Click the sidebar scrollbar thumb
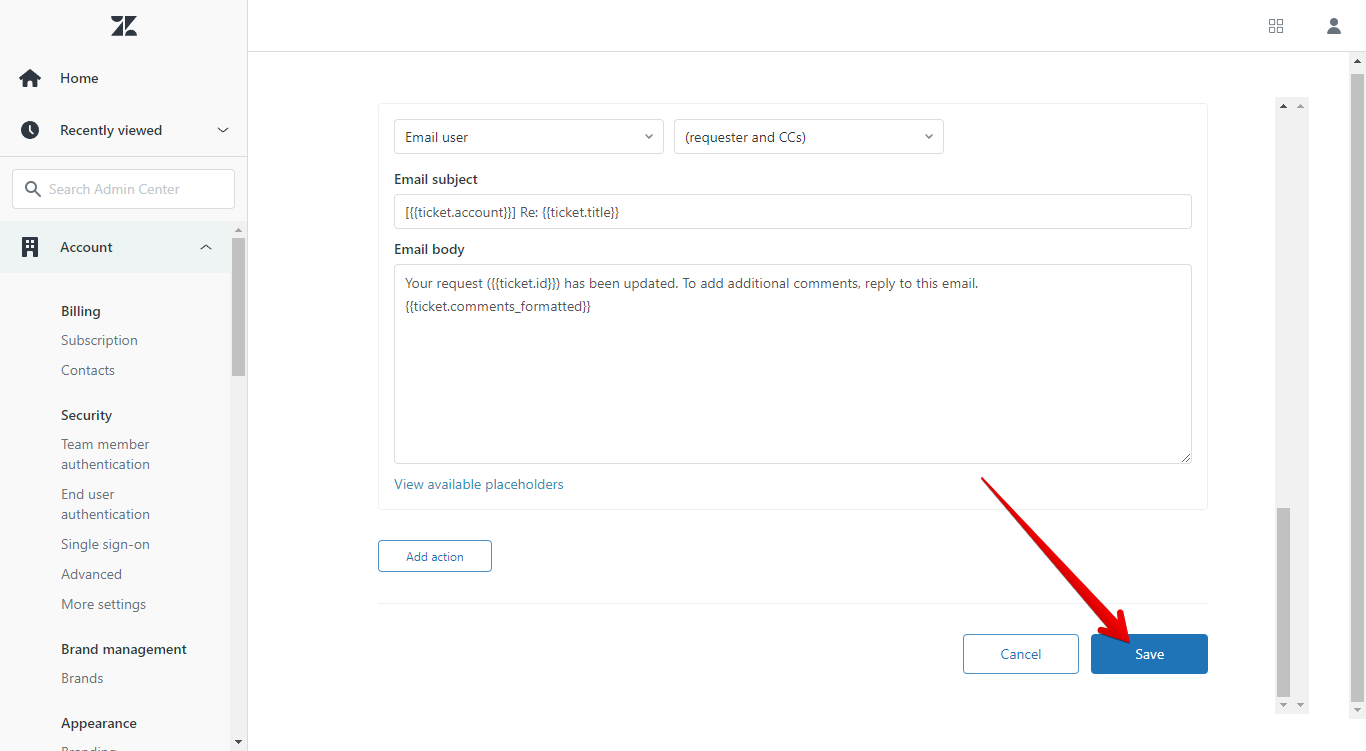 click(x=238, y=307)
